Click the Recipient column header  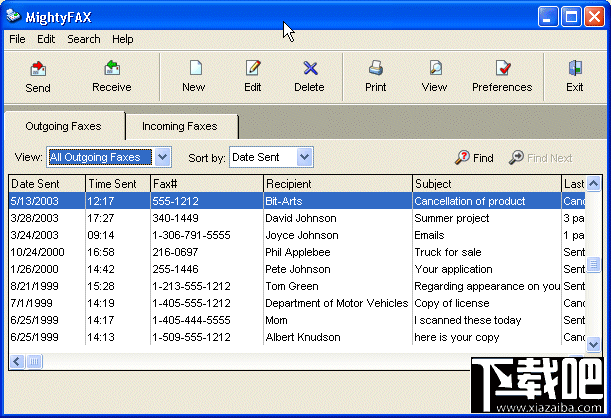click(x=338, y=183)
